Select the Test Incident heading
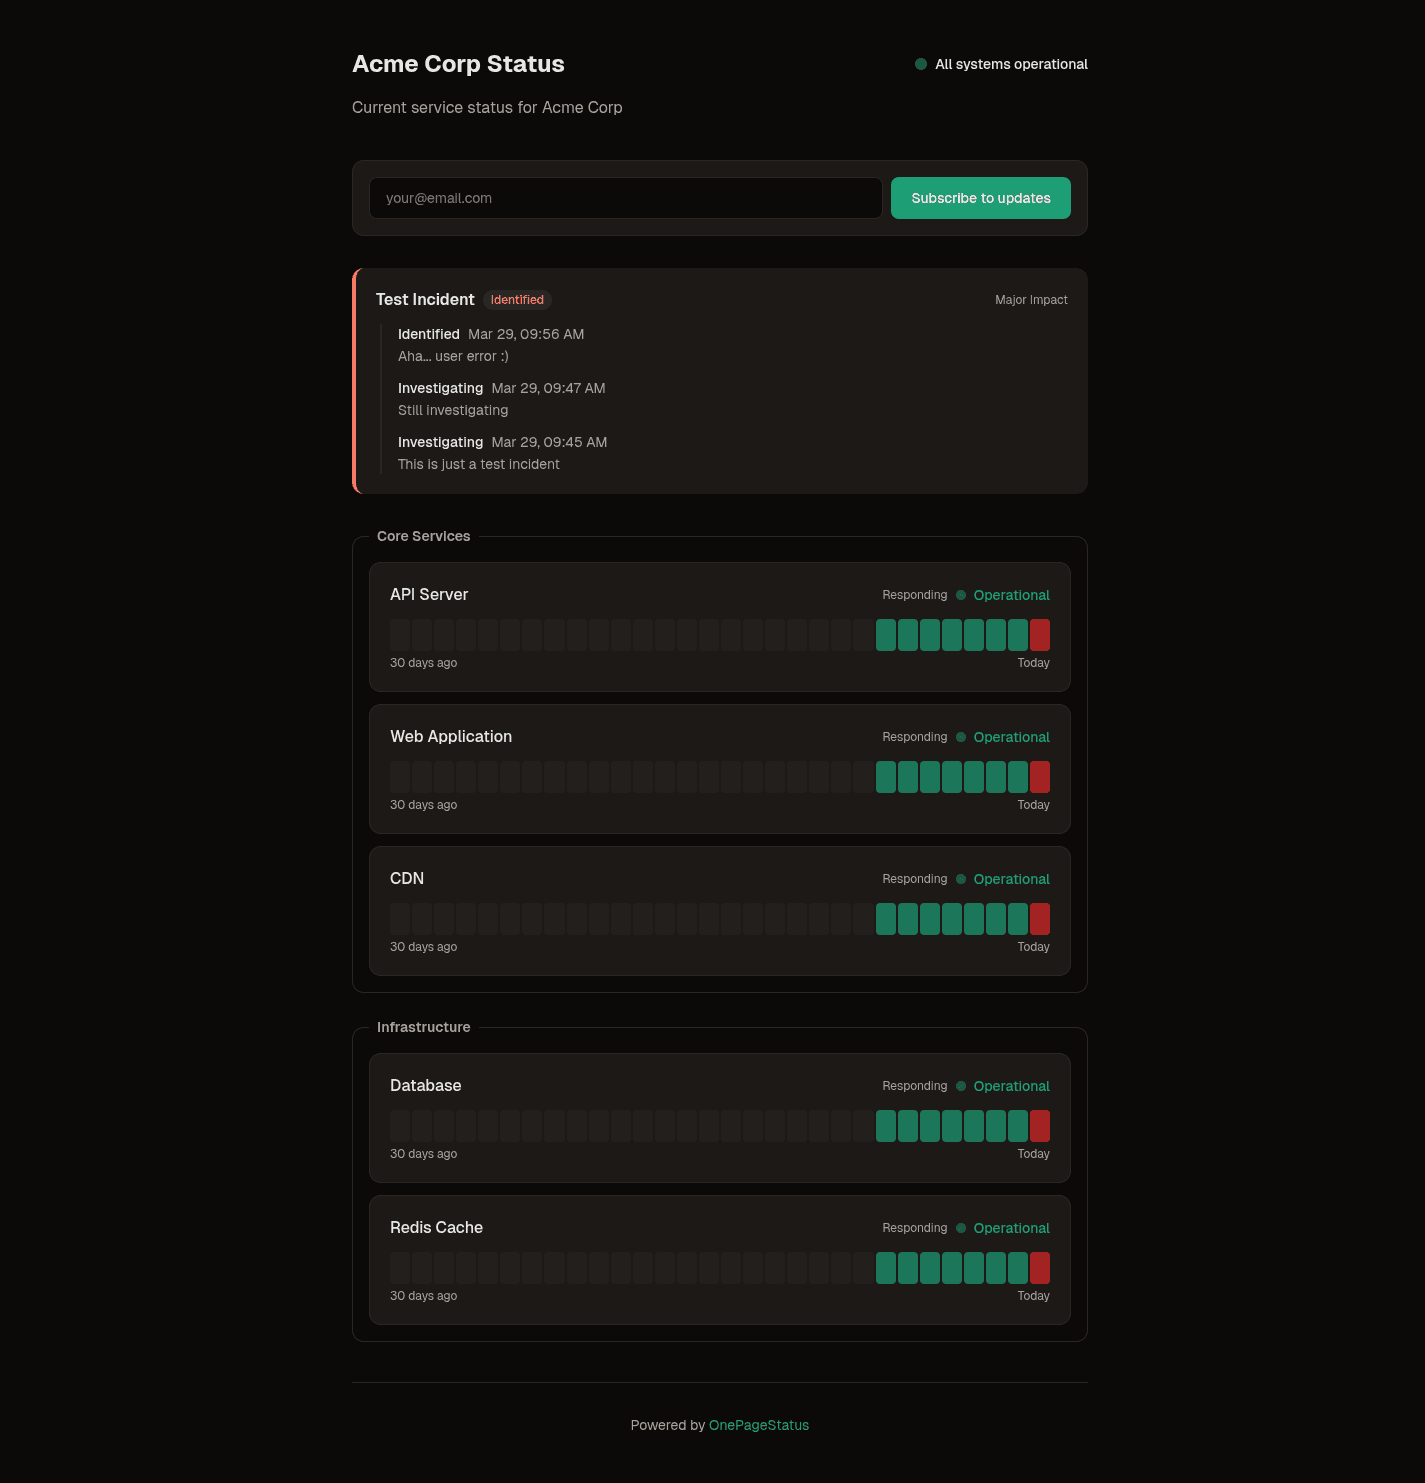The image size is (1425, 1483). [x=424, y=299]
